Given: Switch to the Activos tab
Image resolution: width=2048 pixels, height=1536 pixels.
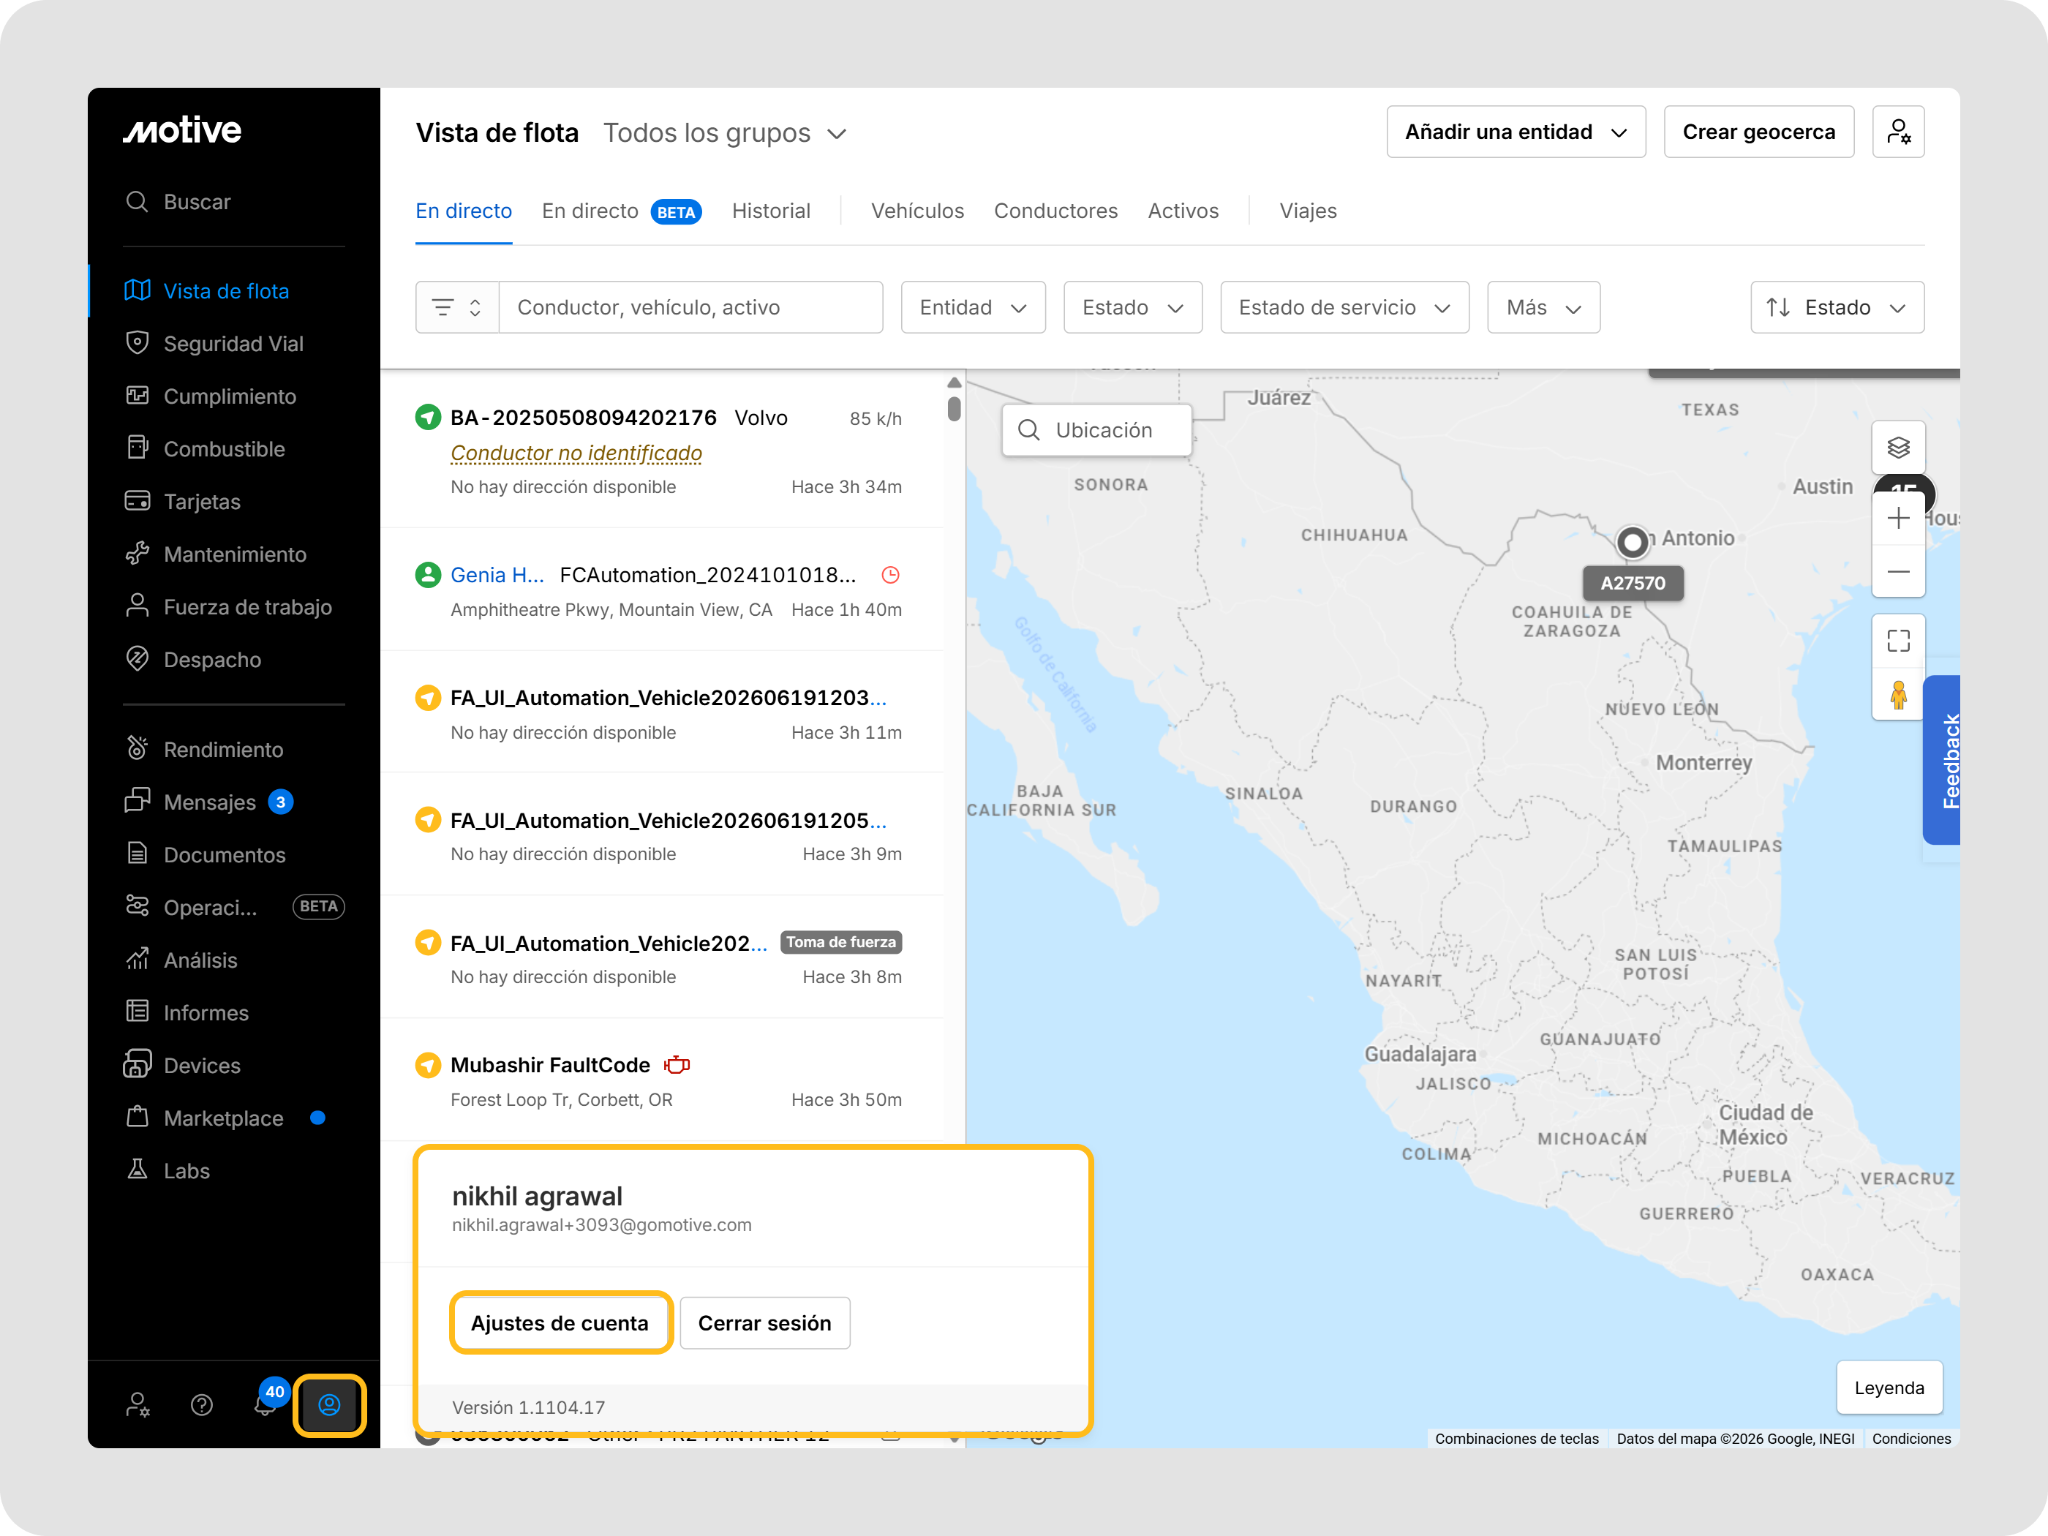Looking at the screenshot, I should point(1183,211).
